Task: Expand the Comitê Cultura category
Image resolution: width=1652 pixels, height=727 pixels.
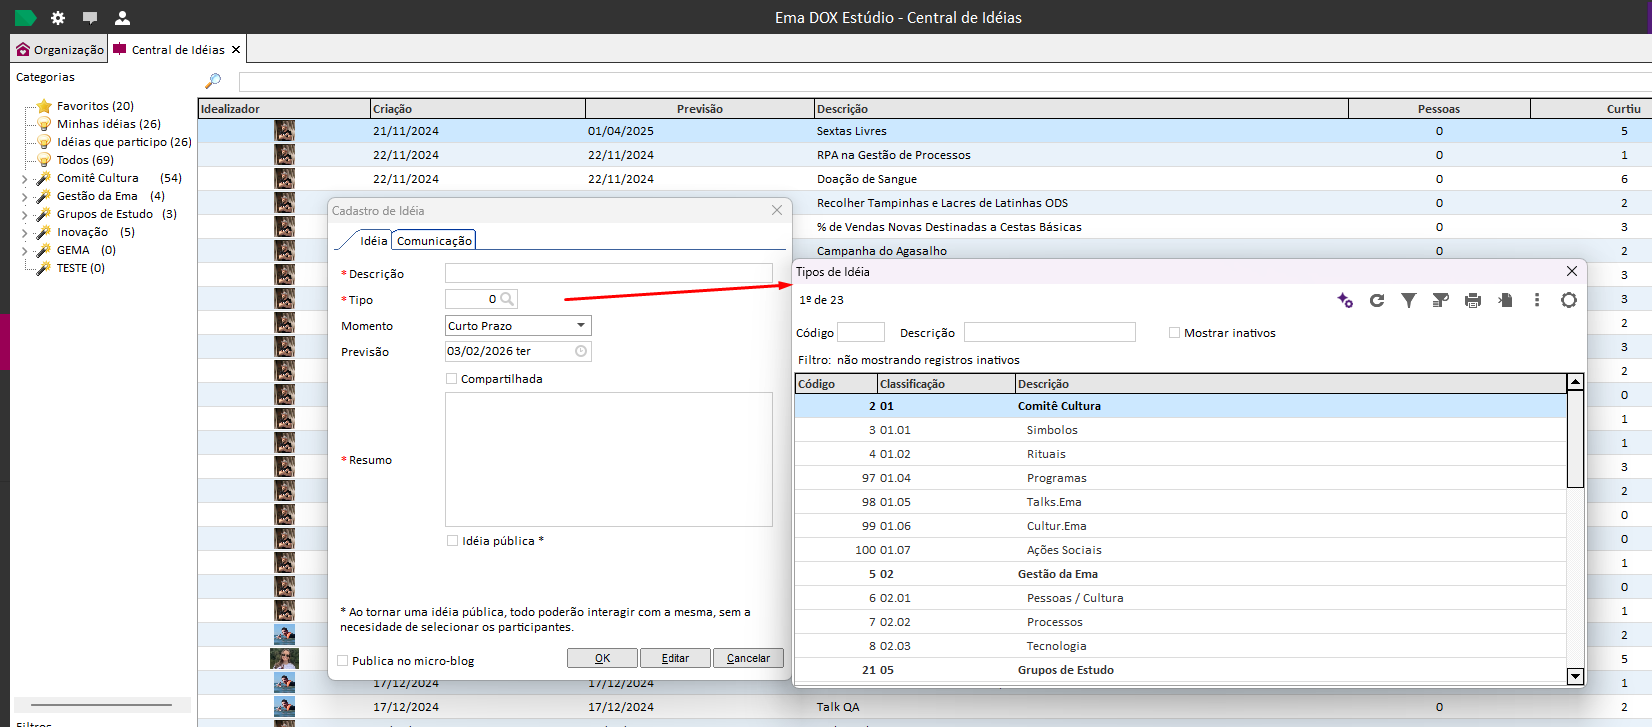Action: tap(25, 179)
